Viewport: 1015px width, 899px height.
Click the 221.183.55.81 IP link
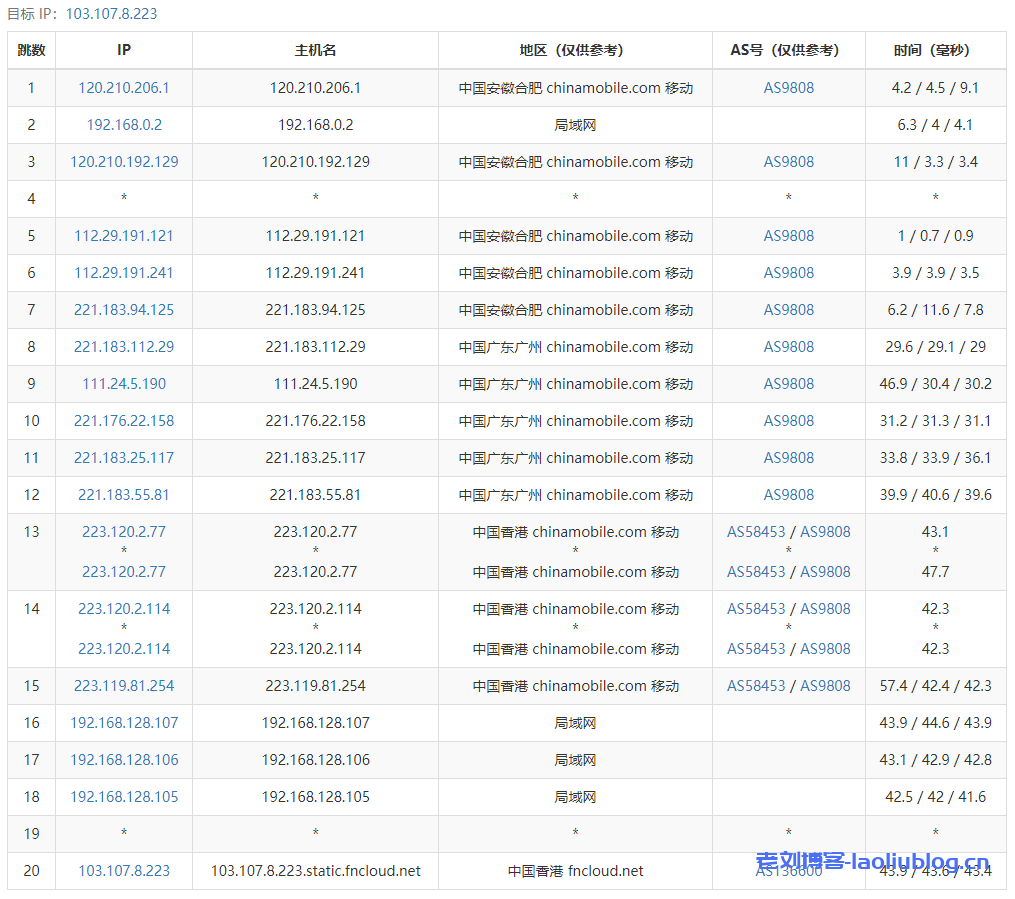[124, 495]
